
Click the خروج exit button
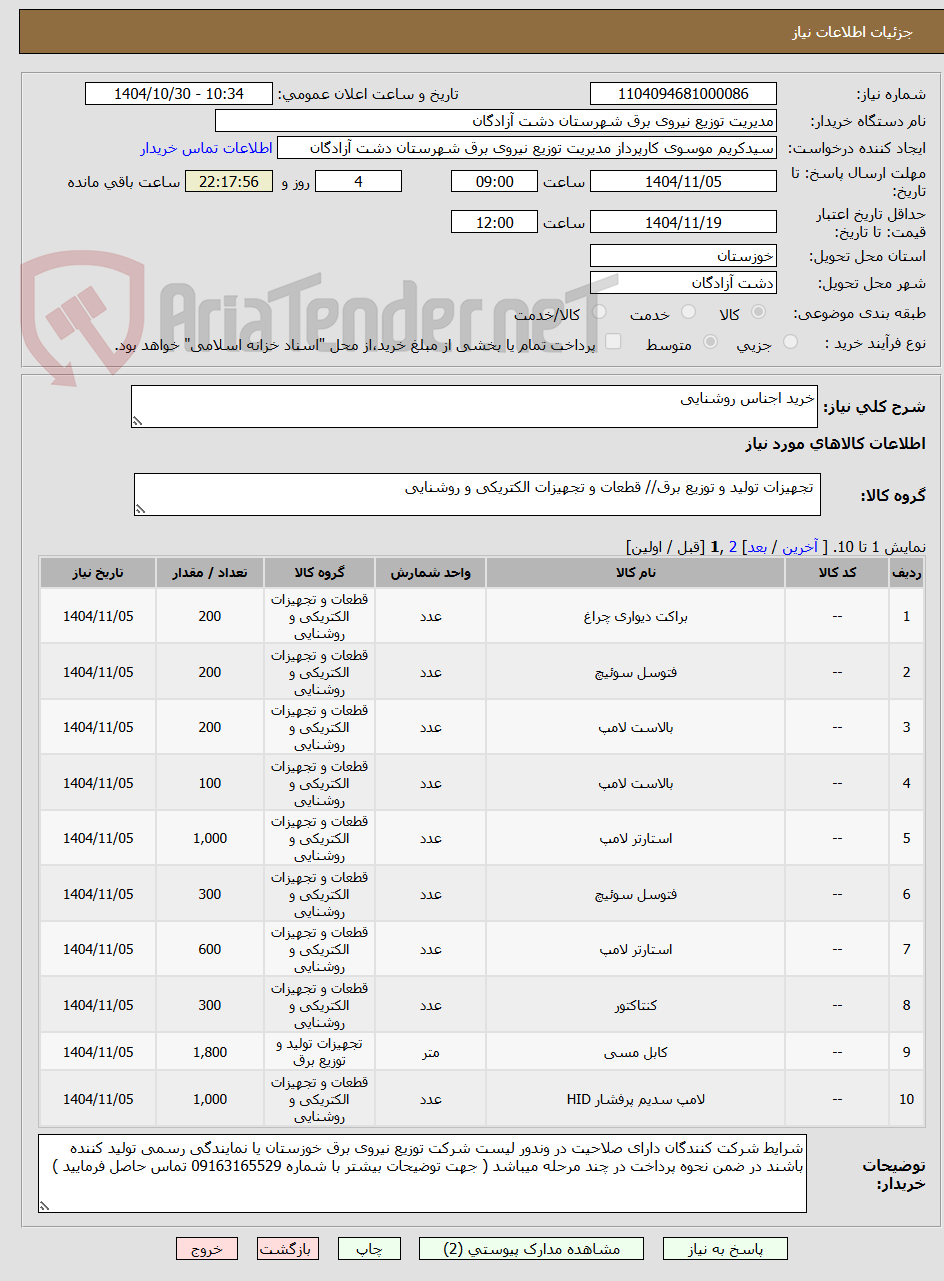point(207,1249)
